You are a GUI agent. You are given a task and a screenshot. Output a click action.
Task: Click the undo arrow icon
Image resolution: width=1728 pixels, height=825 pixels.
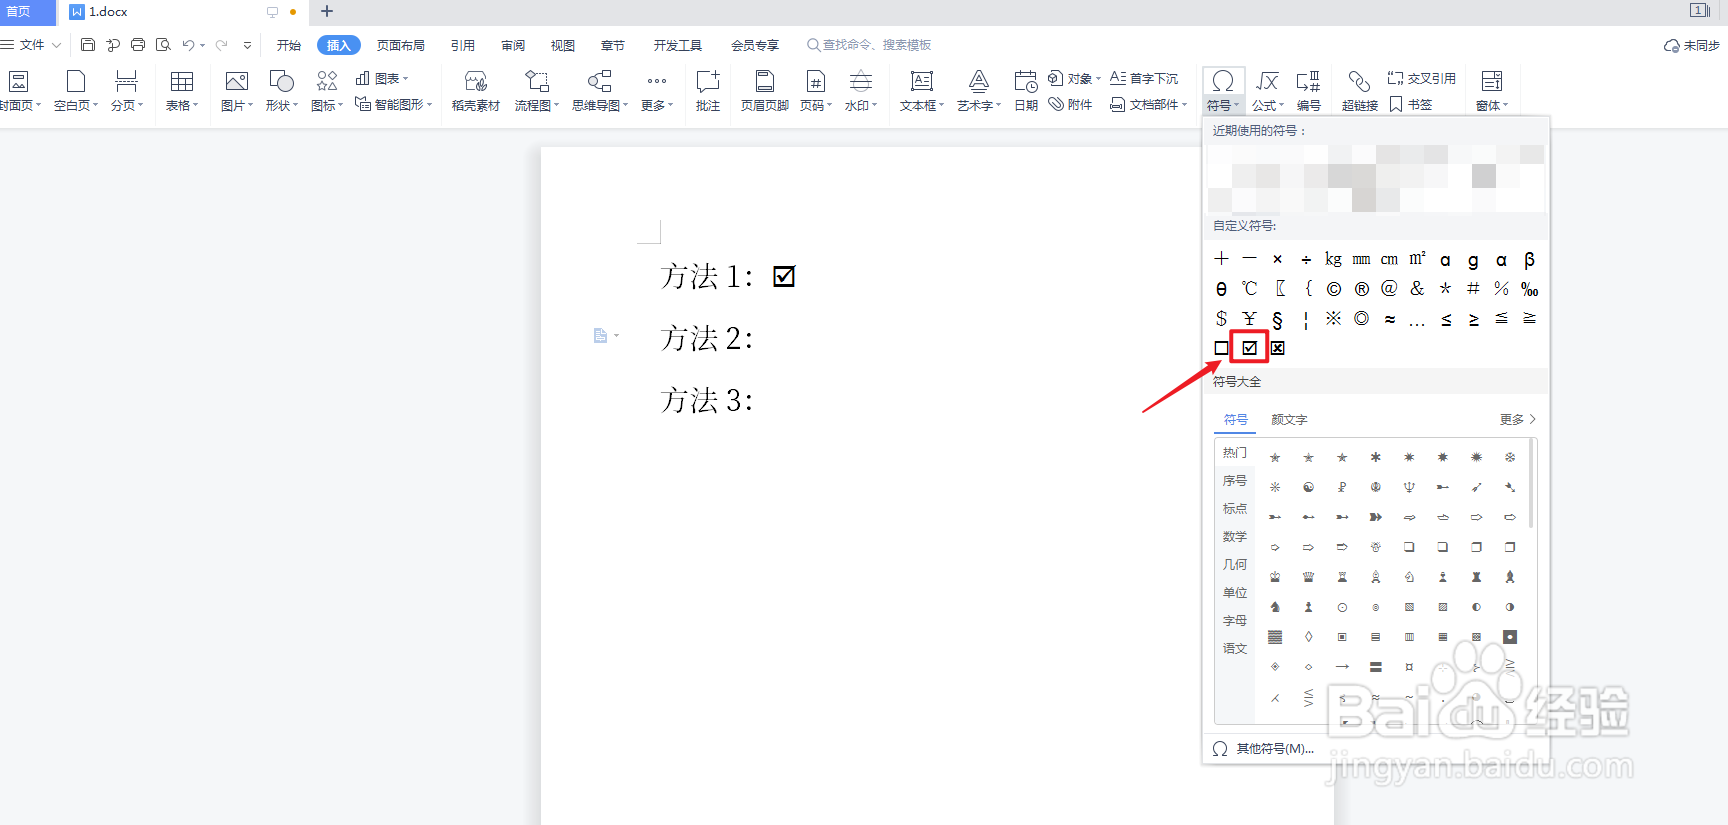[x=188, y=45]
